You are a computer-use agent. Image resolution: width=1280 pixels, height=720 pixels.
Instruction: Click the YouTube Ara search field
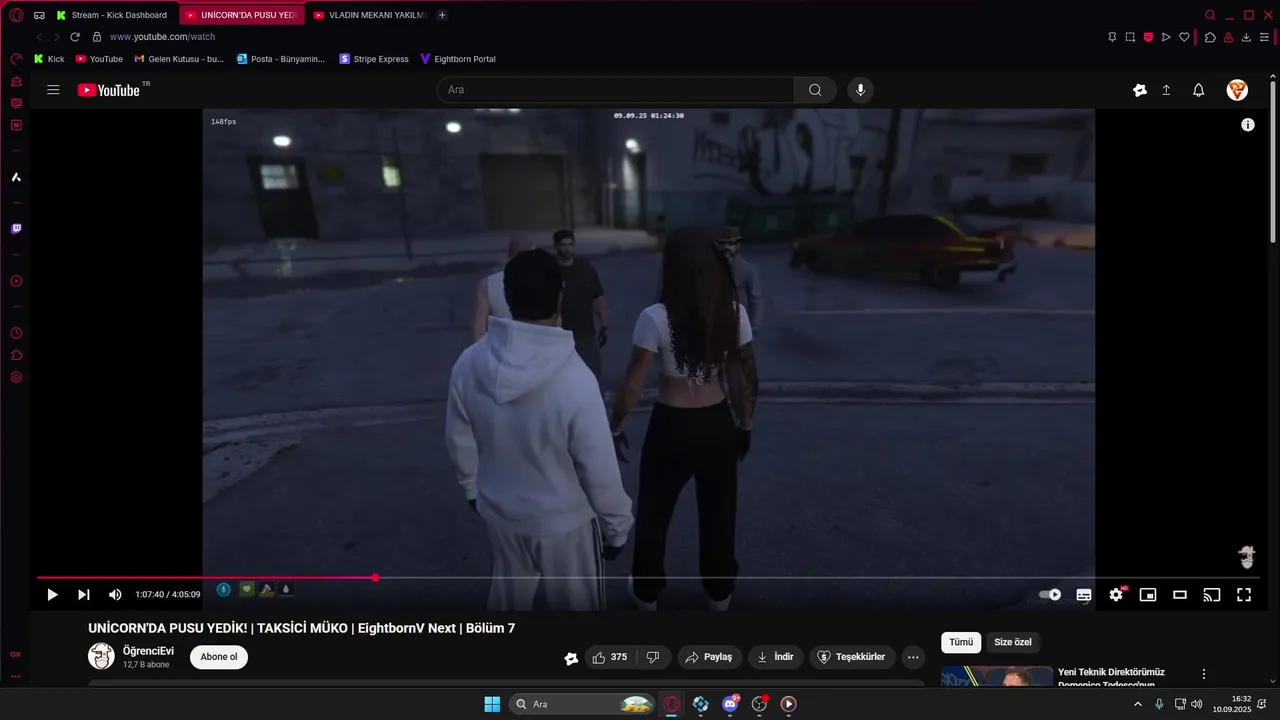click(616, 90)
